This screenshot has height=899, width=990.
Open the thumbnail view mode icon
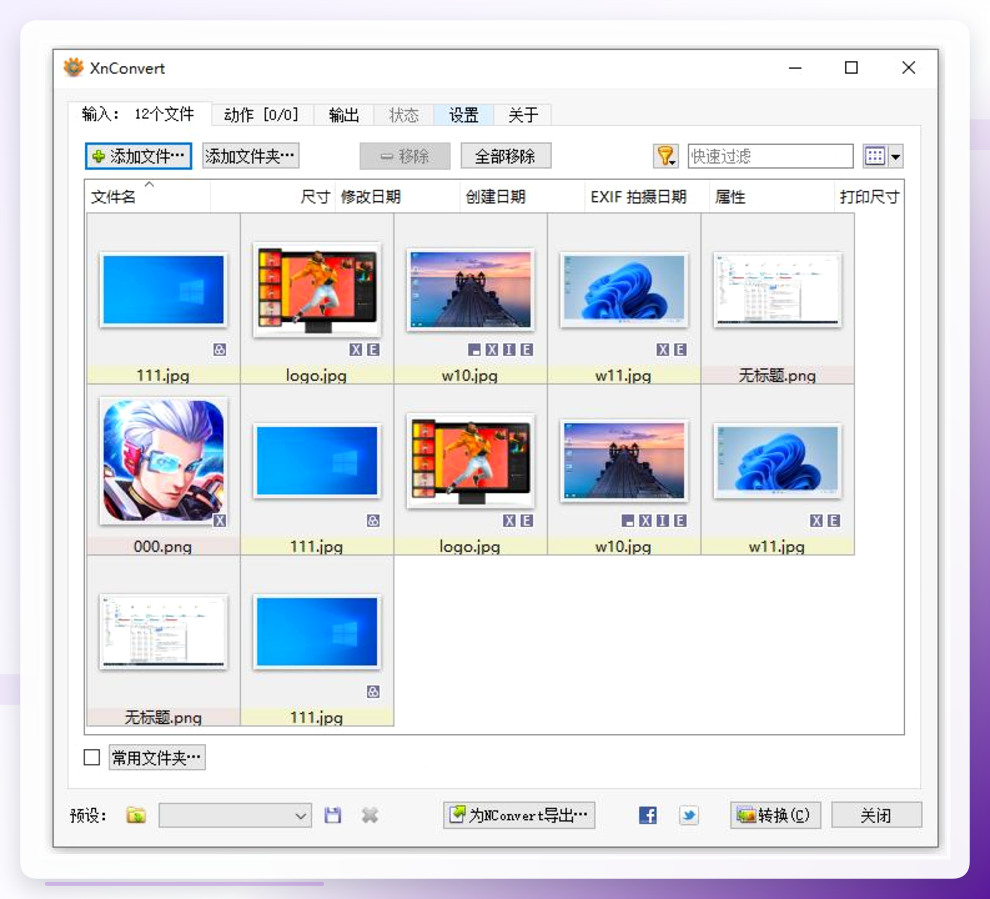point(874,156)
